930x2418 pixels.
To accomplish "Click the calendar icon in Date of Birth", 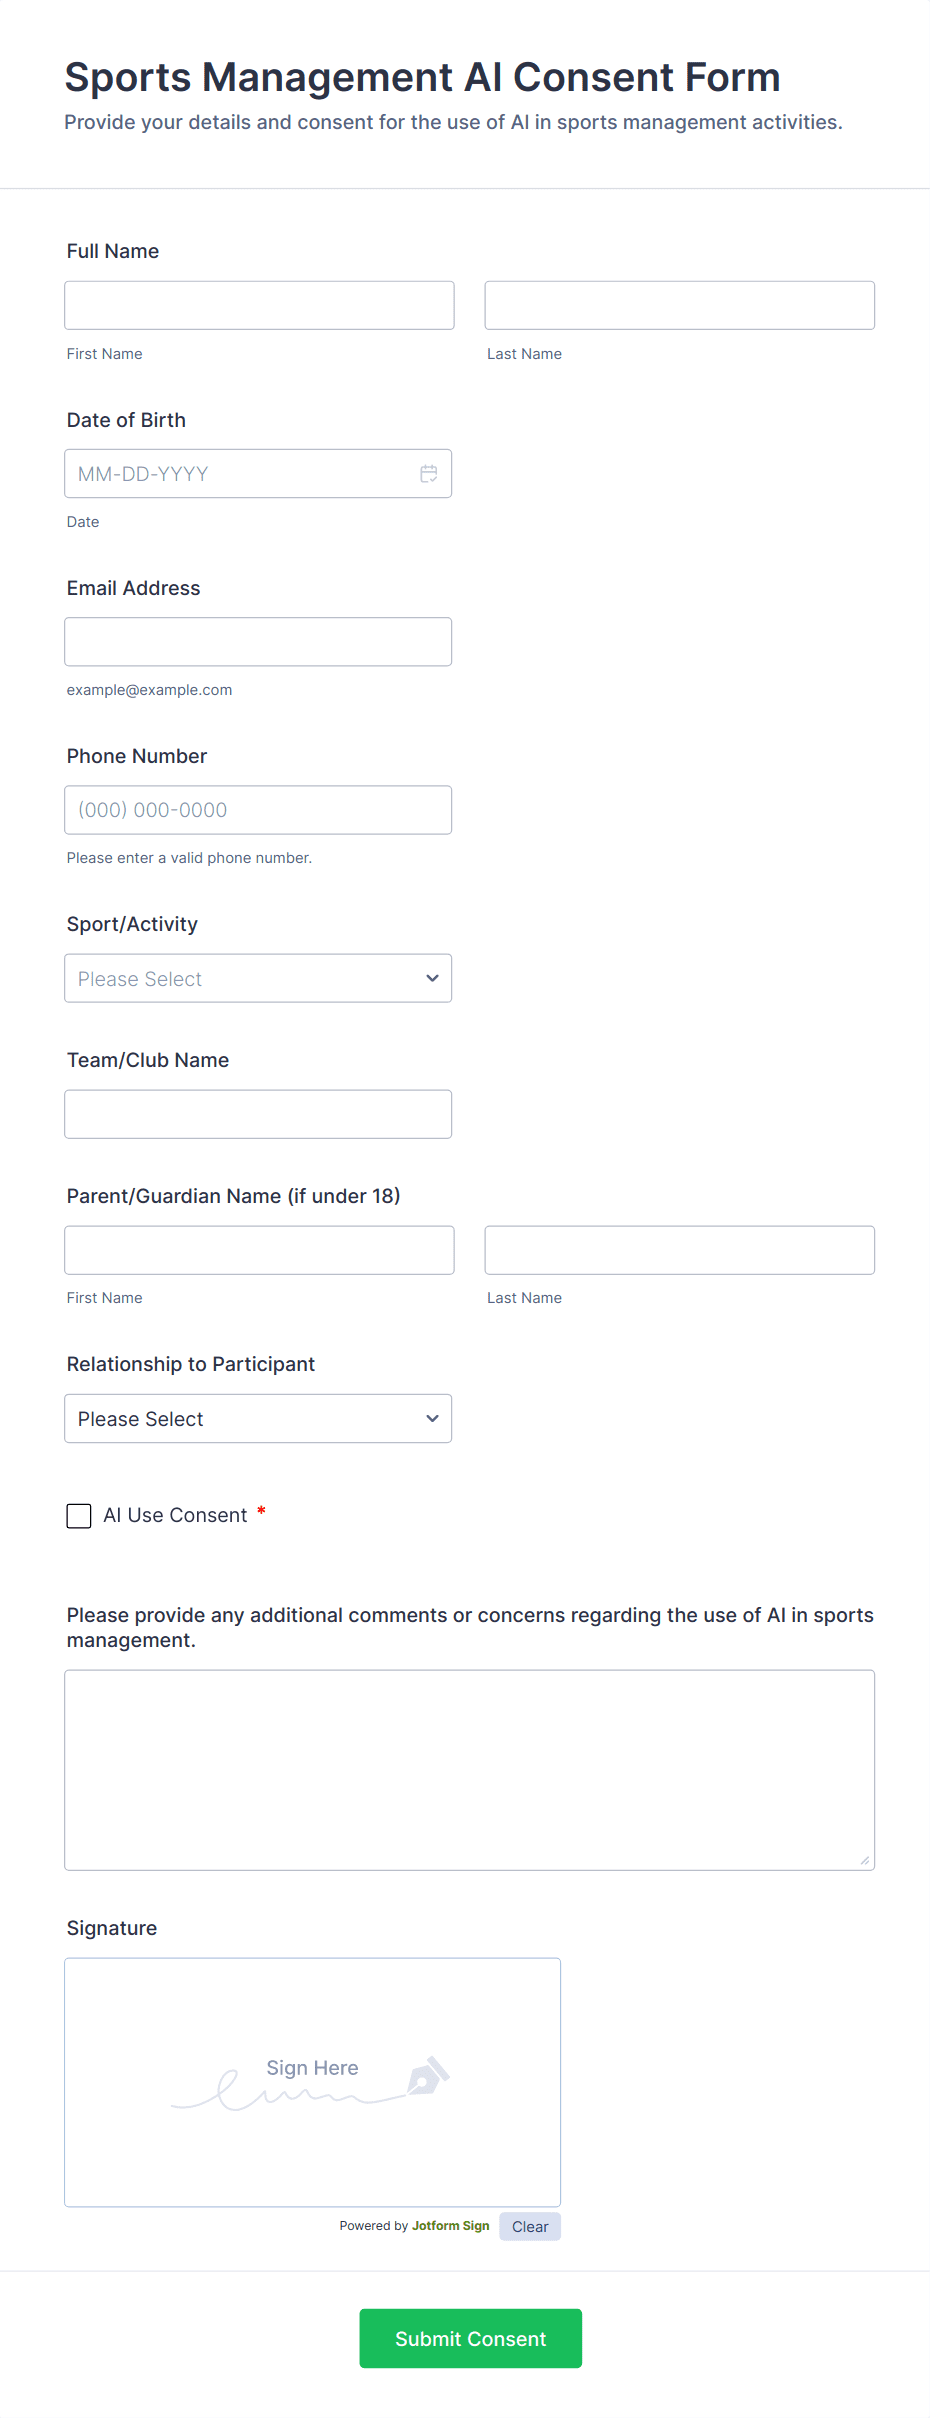I will [429, 474].
